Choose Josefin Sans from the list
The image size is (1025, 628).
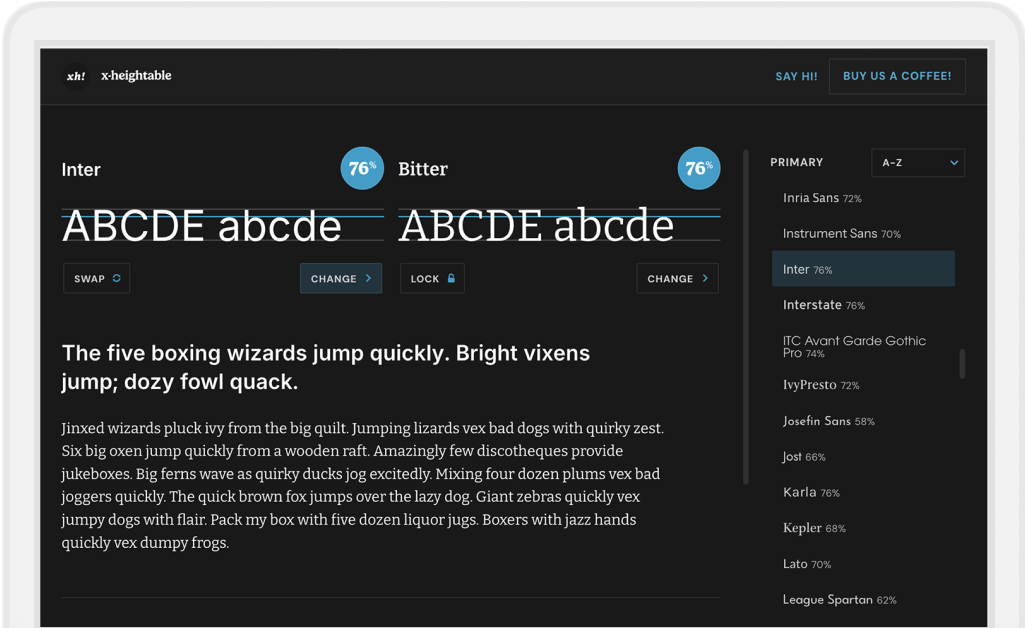pyautogui.click(x=828, y=421)
